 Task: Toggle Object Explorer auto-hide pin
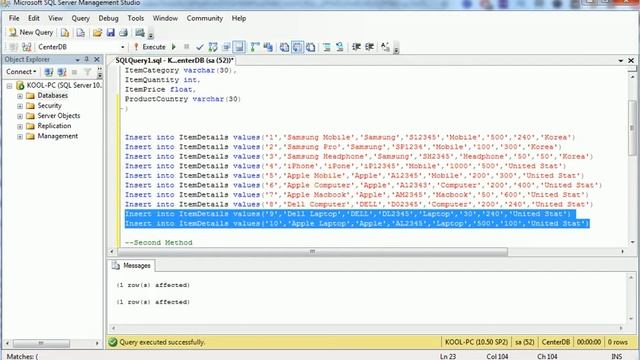(87, 60)
